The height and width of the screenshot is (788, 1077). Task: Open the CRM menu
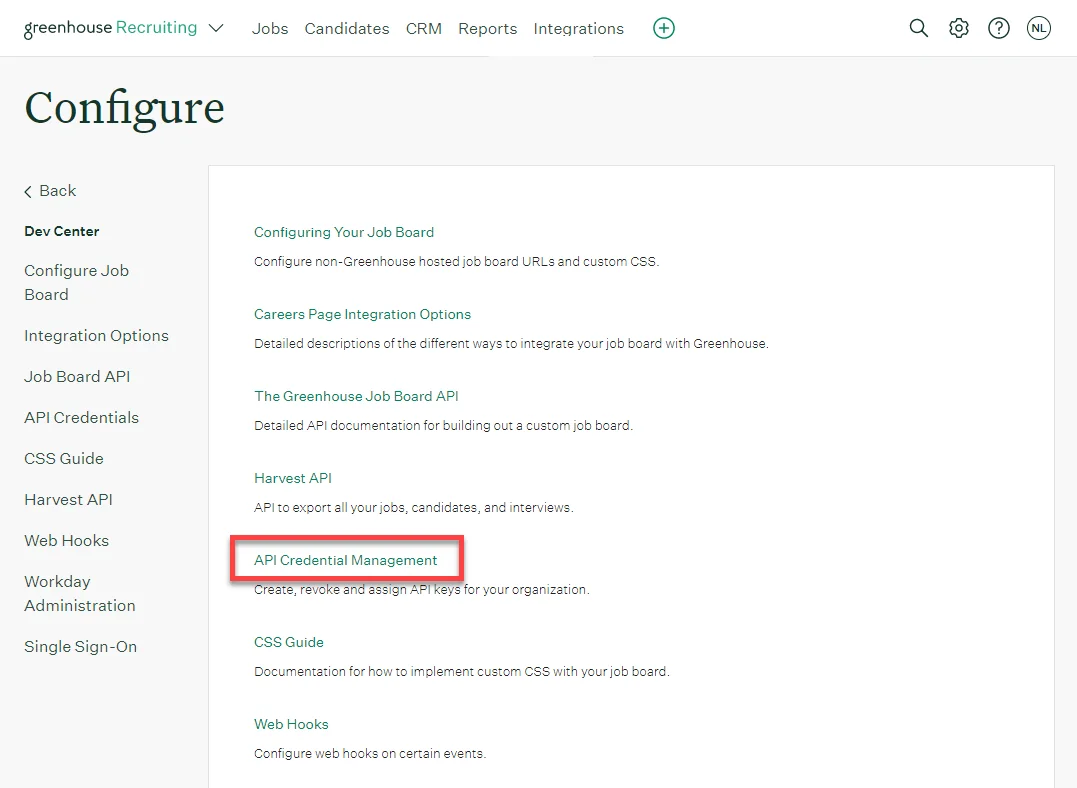[x=424, y=29]
